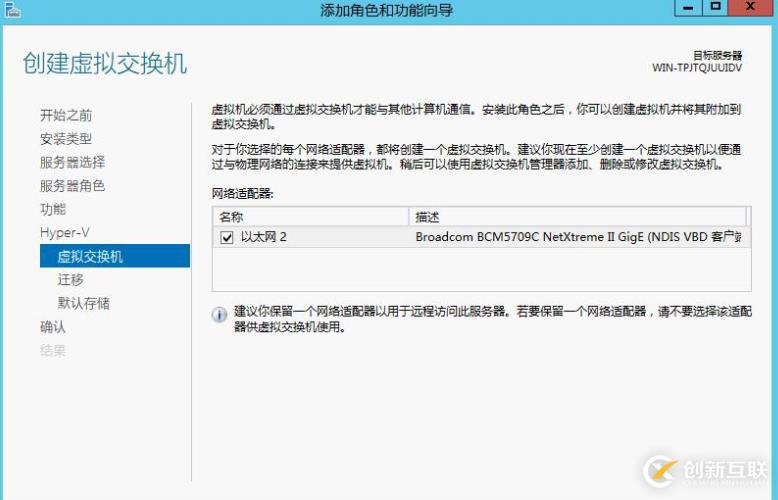Open the 安装类型 wizard page
This screenshot has width=778, height=500.
click(66, 138)
